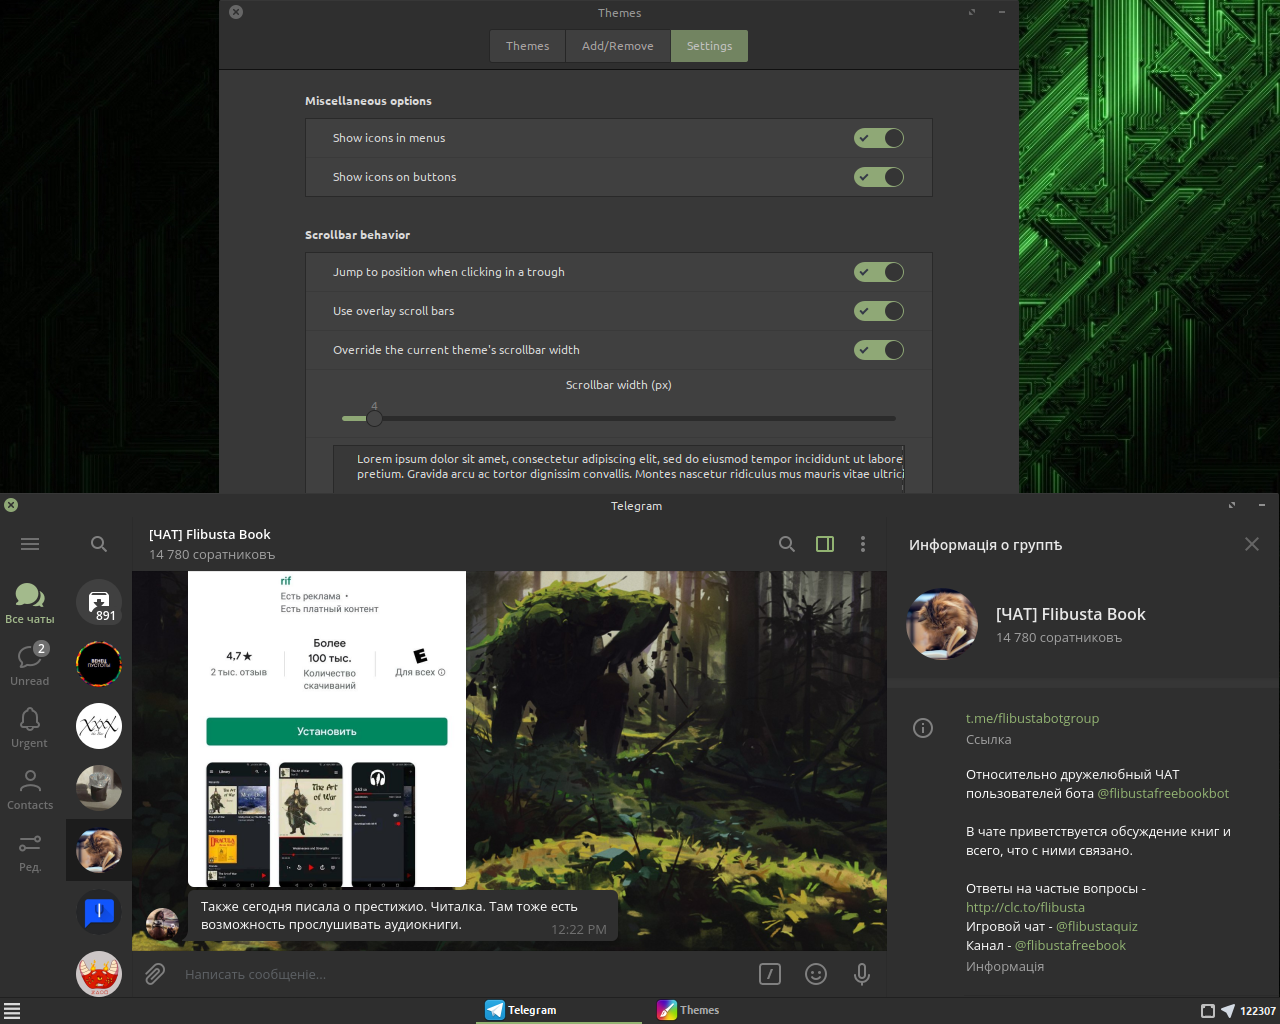
Task: Click the Lorem ipsum preview text box
Action: coord(619,468)
